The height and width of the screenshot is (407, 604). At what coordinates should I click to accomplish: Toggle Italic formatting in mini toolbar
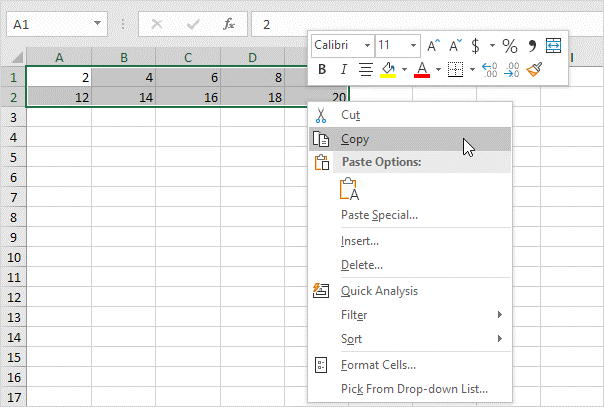tap(343, 69)
